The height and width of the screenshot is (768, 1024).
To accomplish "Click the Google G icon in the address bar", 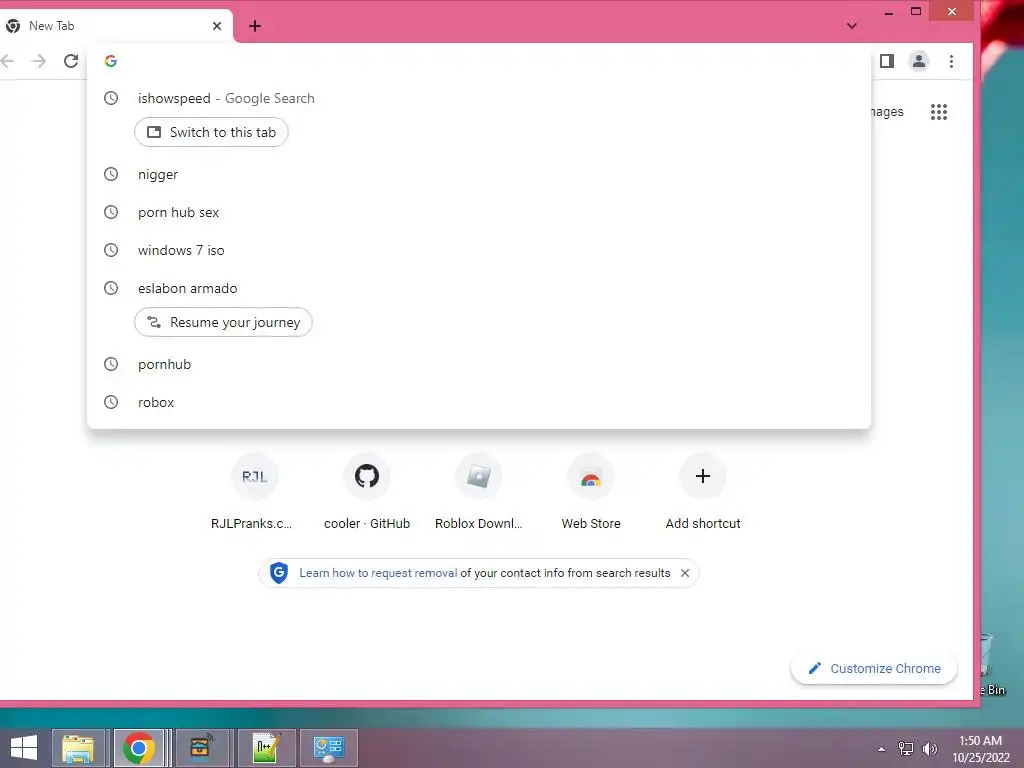I will coord(111,61).
